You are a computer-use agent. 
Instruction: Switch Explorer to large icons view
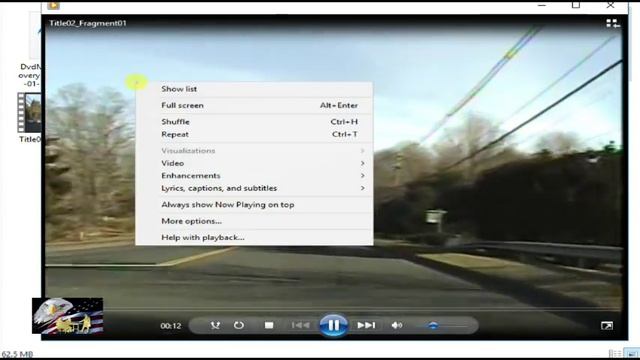pos(632,353)
